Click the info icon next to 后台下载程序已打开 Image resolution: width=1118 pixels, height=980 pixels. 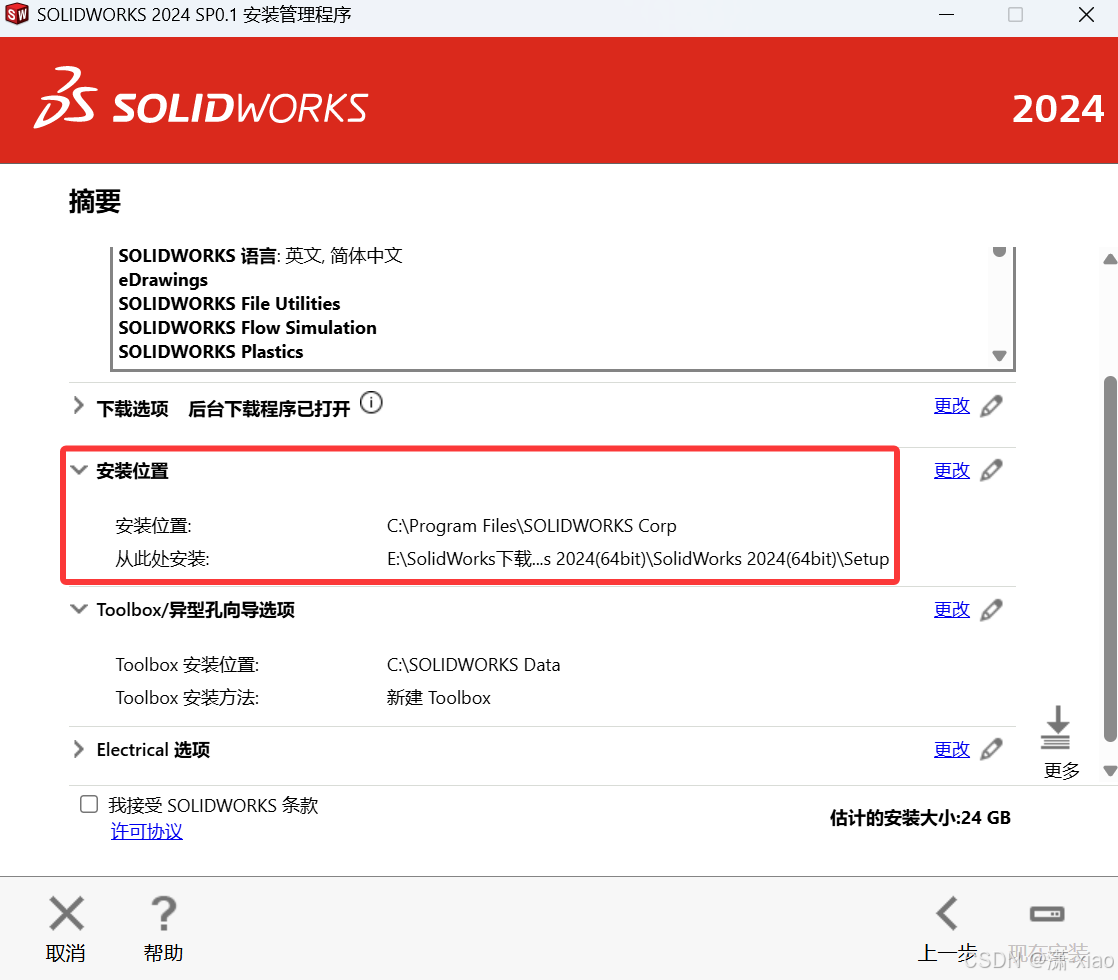371,403
